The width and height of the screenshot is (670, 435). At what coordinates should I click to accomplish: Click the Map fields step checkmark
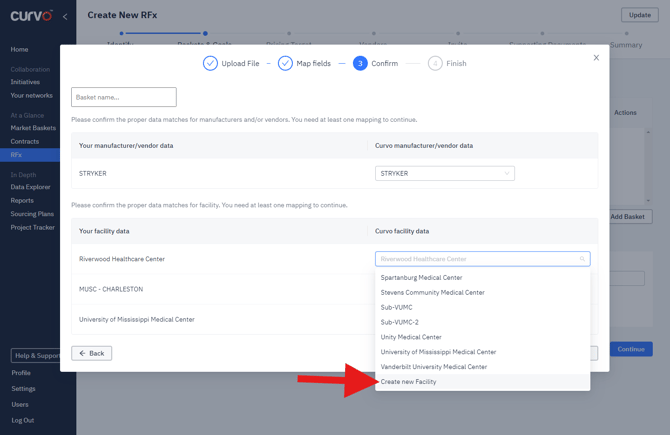(285, 63)
